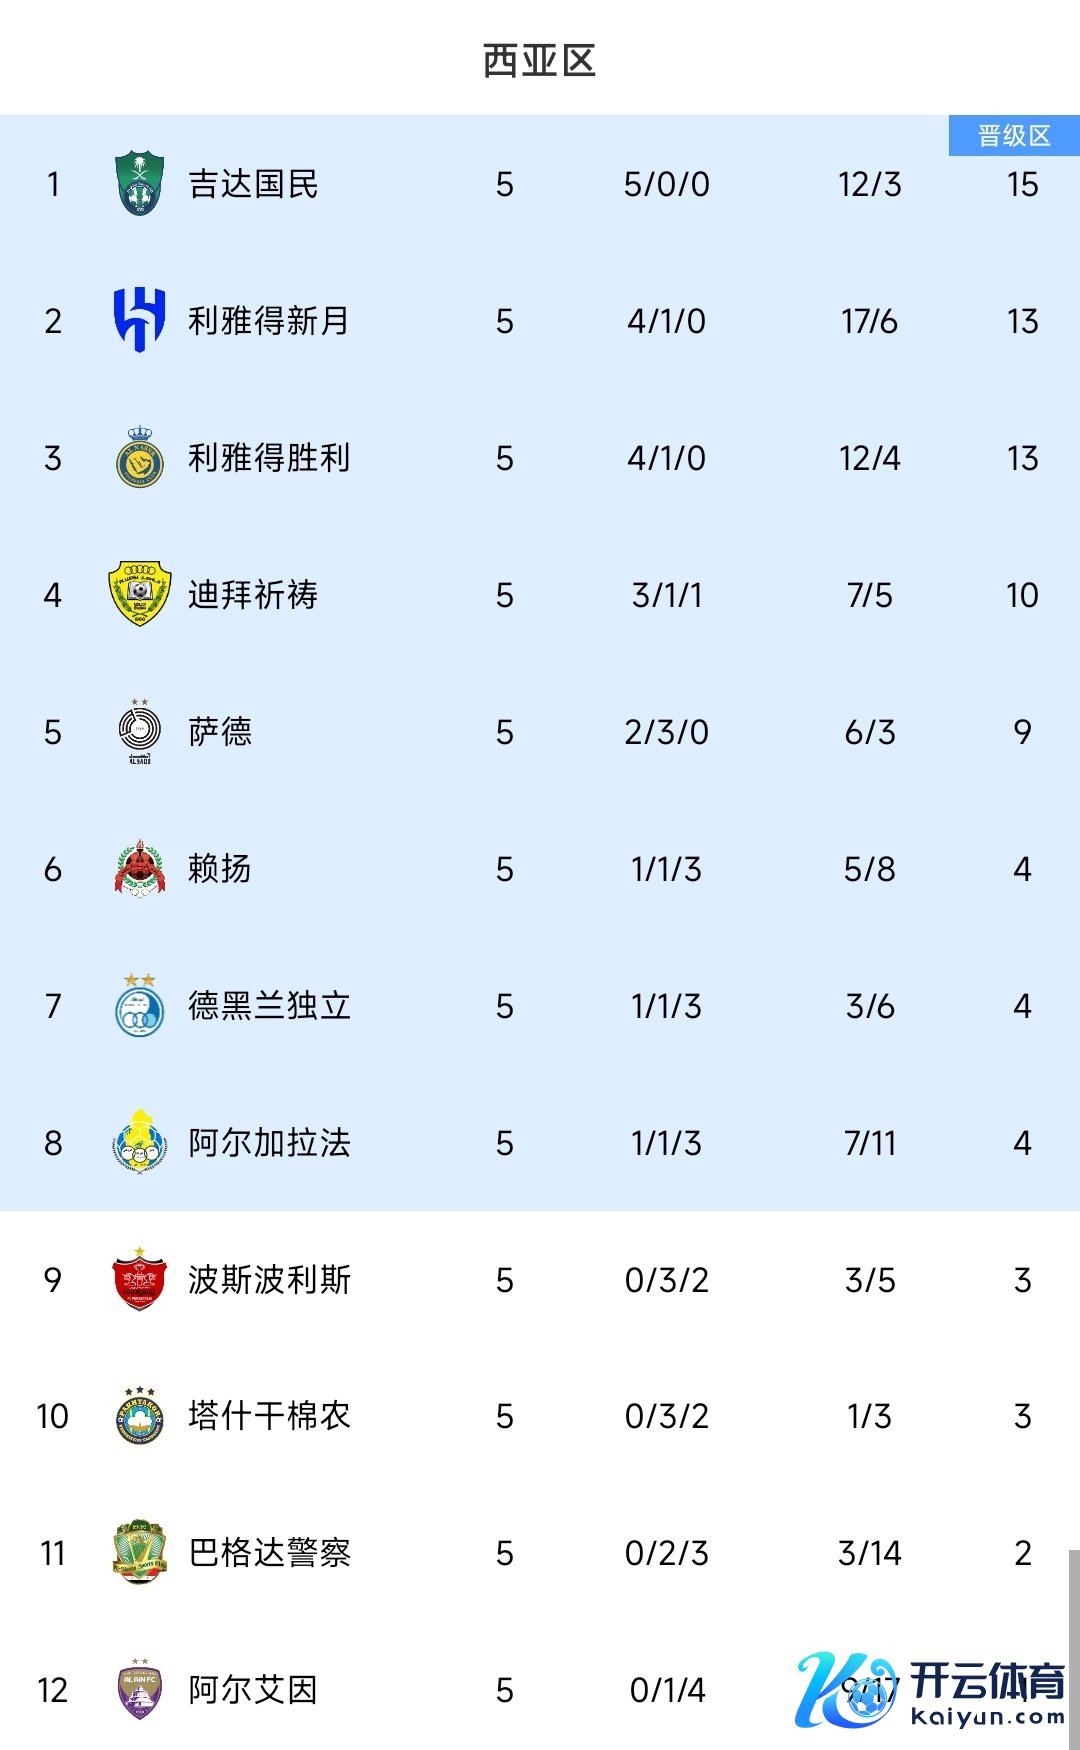Click the Al-Nassr (利雅得胜利) team crest
This screenshot has height=1750, width=1080.
click(x=139, y=459)
